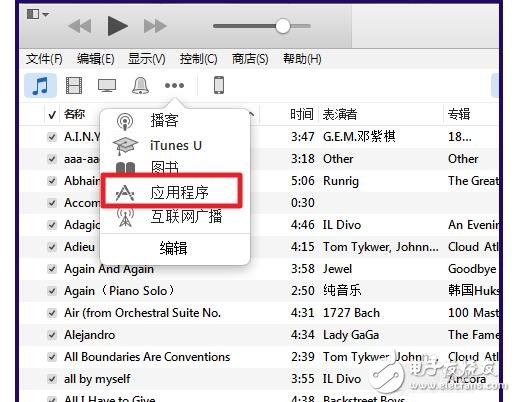Image resolution: width=516 pixels, height=402 pixels.
Task: Click the checkmark column header
Action: click(x=52, y=115)
